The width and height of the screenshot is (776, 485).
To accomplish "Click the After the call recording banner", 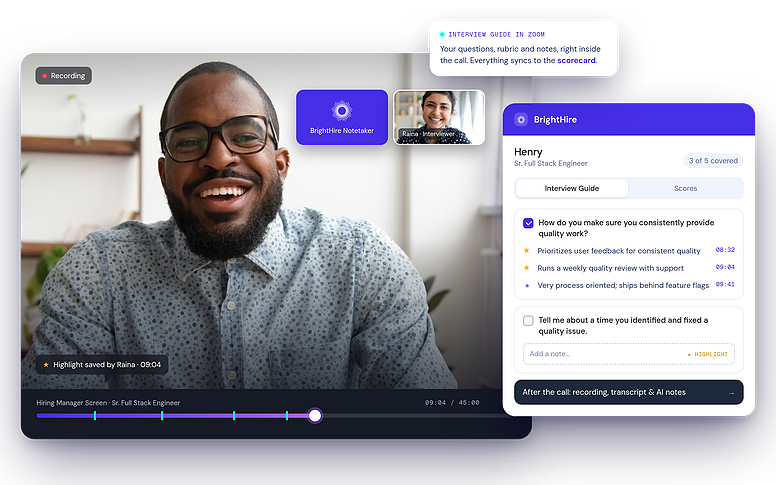I will pyautogui.click(x=629, y=392).
